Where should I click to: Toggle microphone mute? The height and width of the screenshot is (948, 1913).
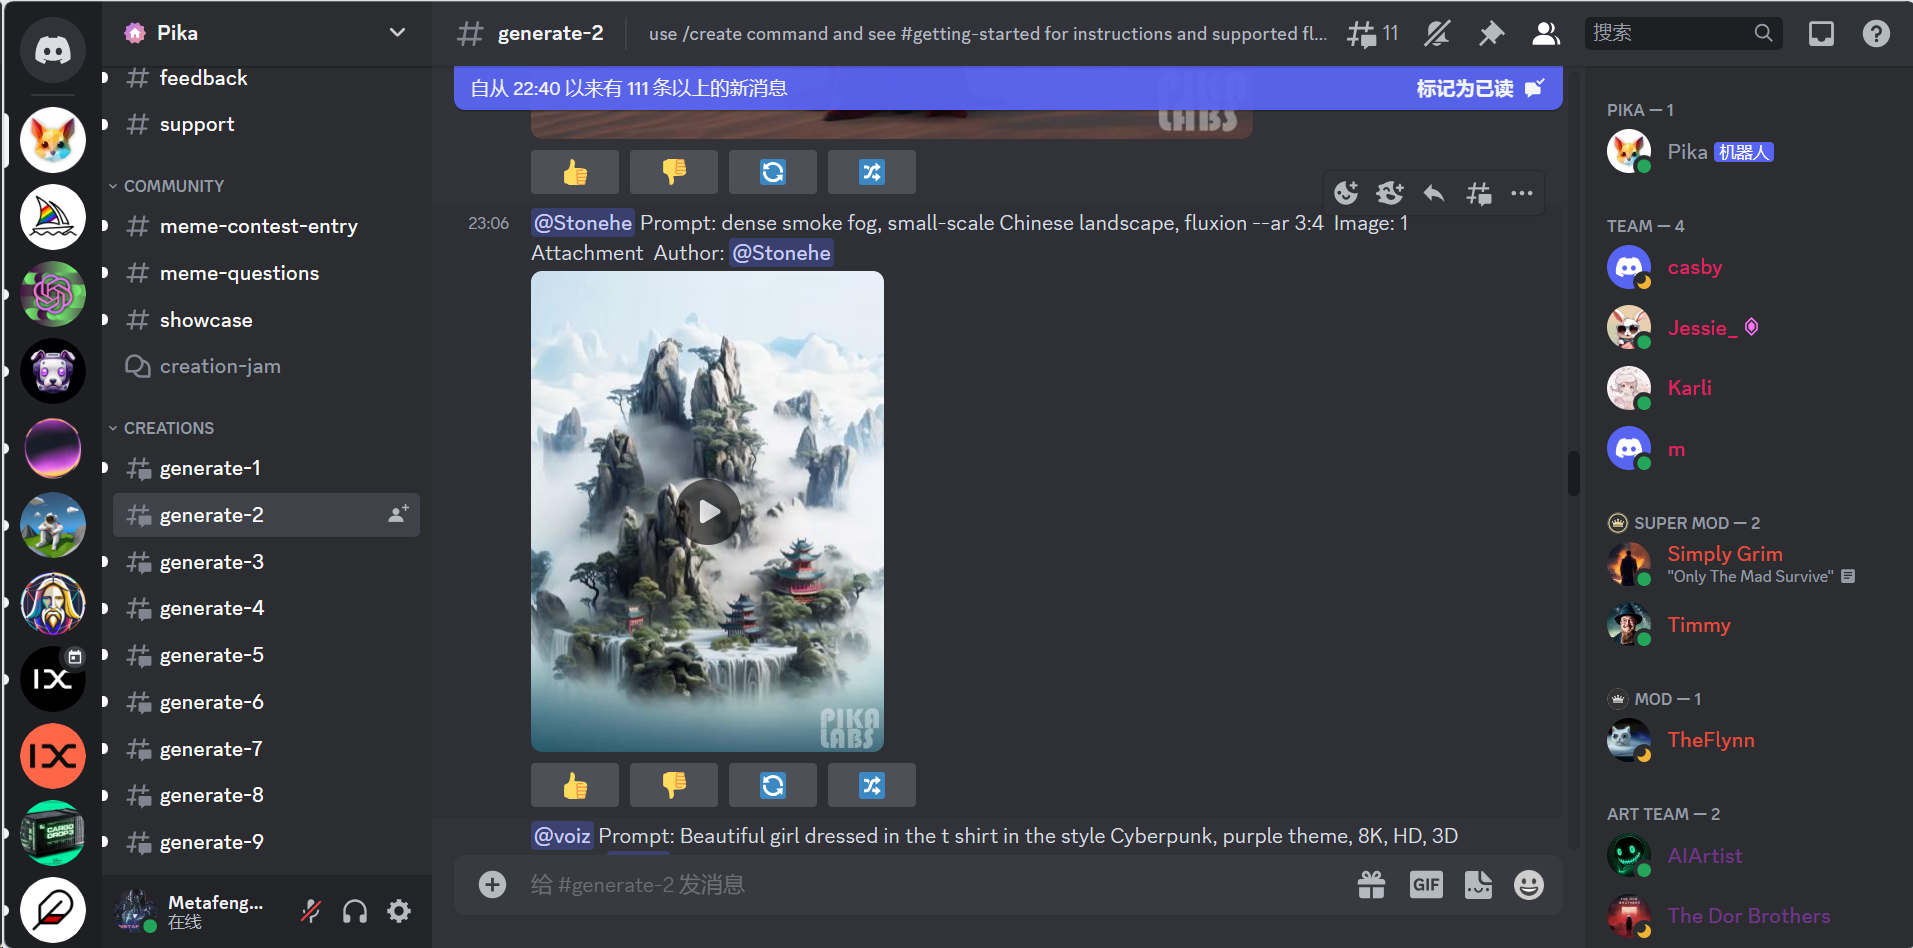tap(311, 911)
